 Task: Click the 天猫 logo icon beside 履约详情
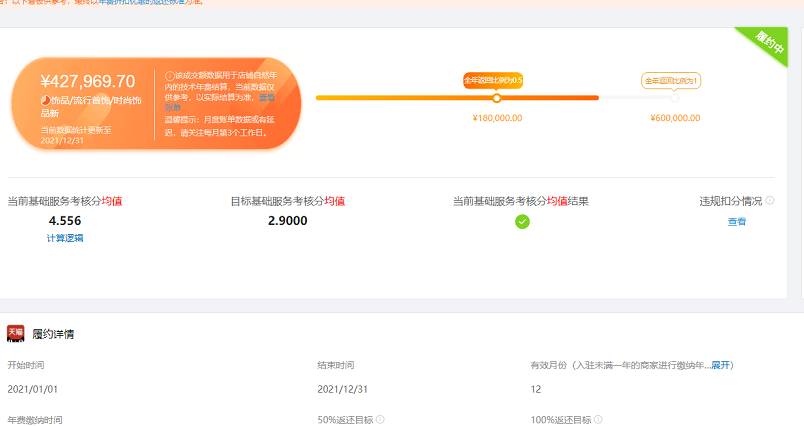coord(15,333)
